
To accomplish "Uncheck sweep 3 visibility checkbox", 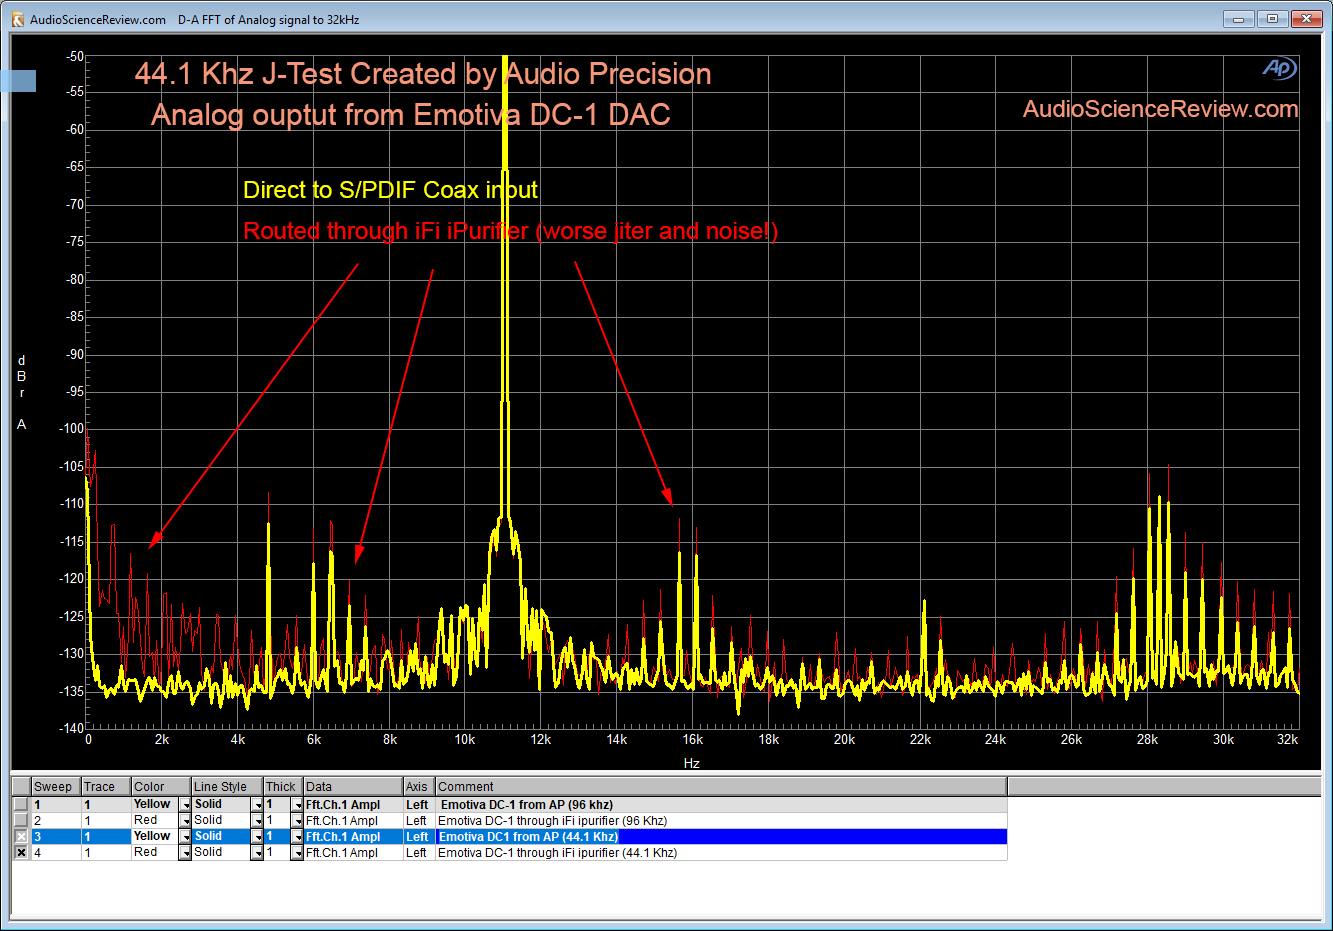I will (21, 837).
